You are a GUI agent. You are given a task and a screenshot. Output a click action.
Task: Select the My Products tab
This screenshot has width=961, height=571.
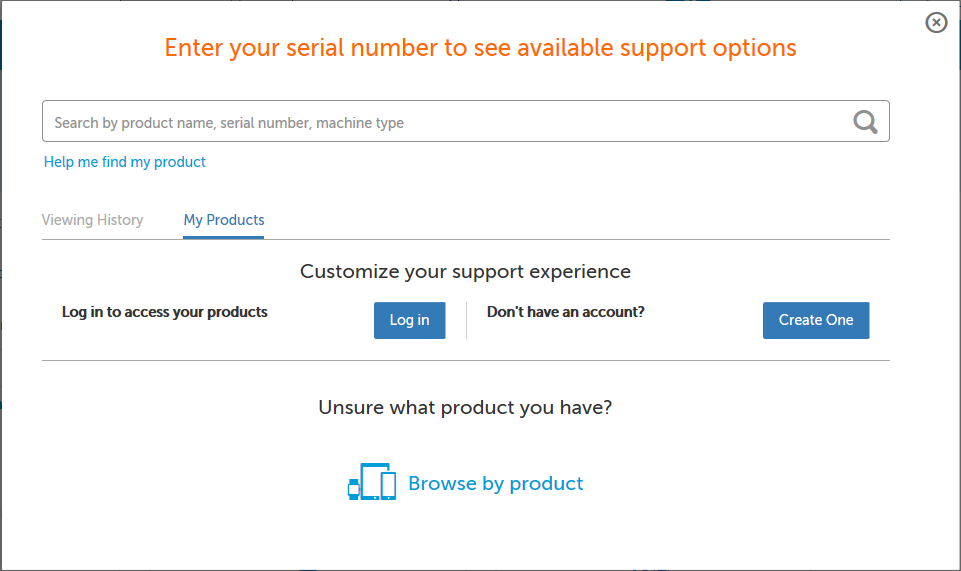(224, 220)
